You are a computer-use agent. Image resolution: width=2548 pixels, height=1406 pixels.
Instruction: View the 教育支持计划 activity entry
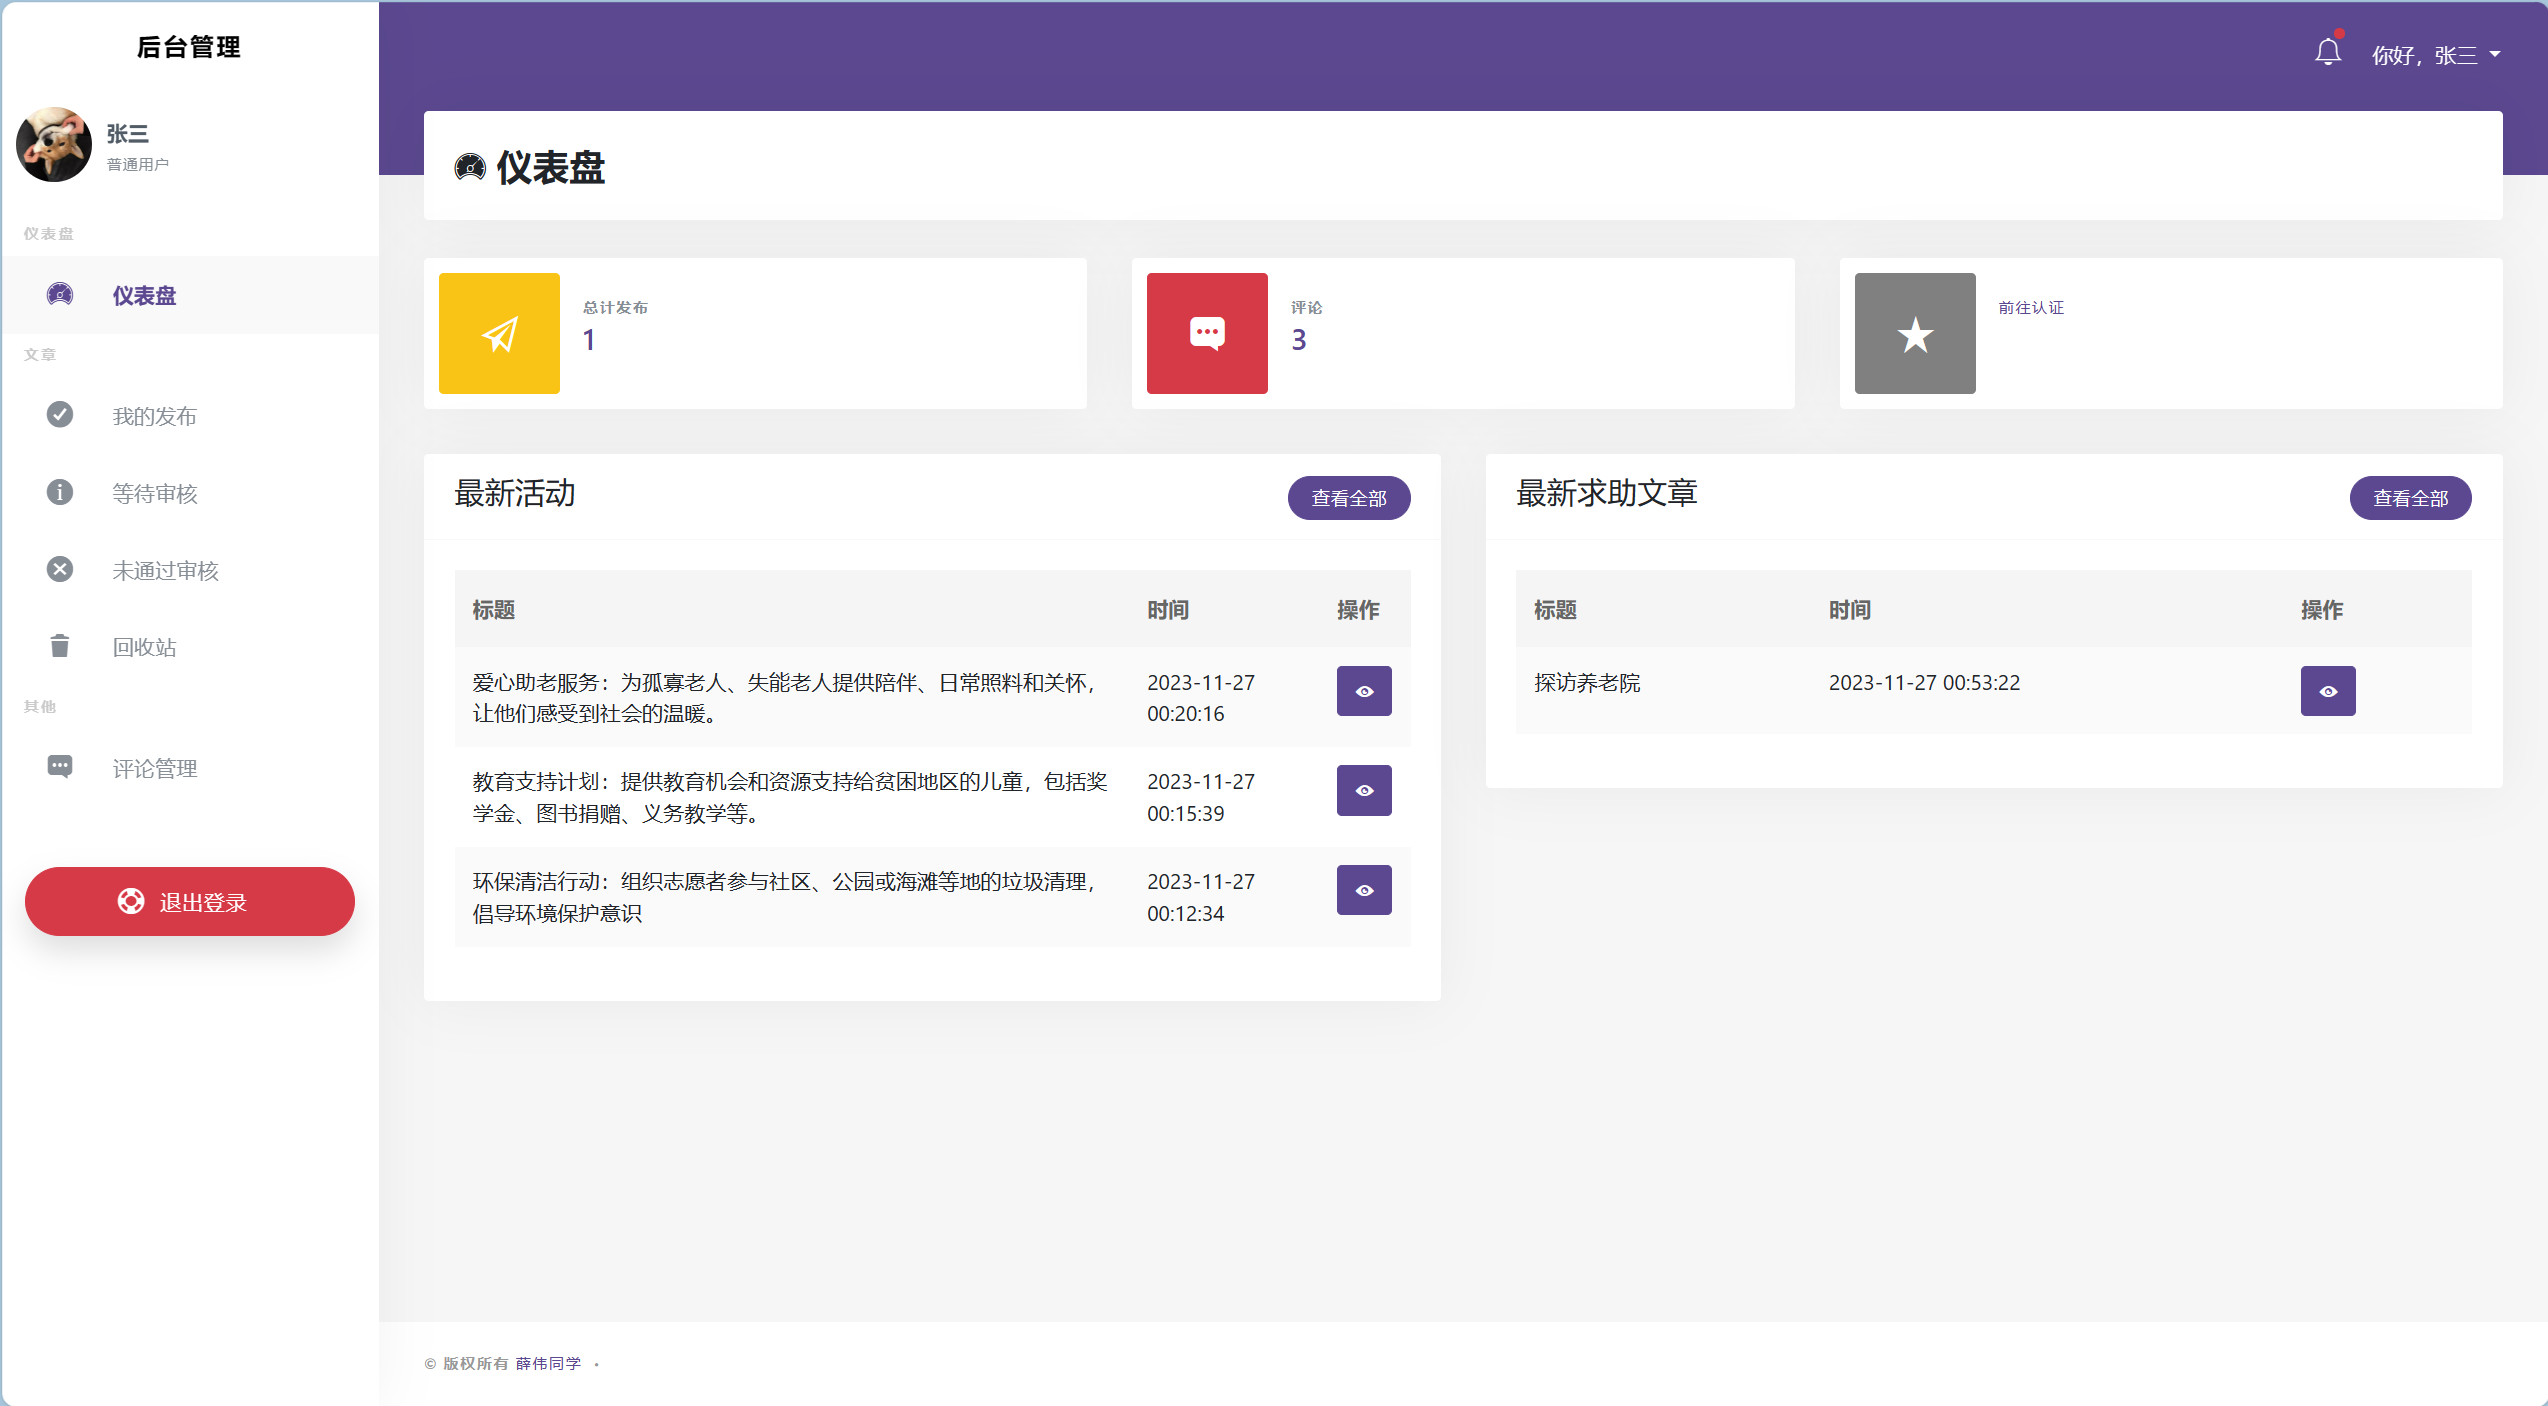1363,790
